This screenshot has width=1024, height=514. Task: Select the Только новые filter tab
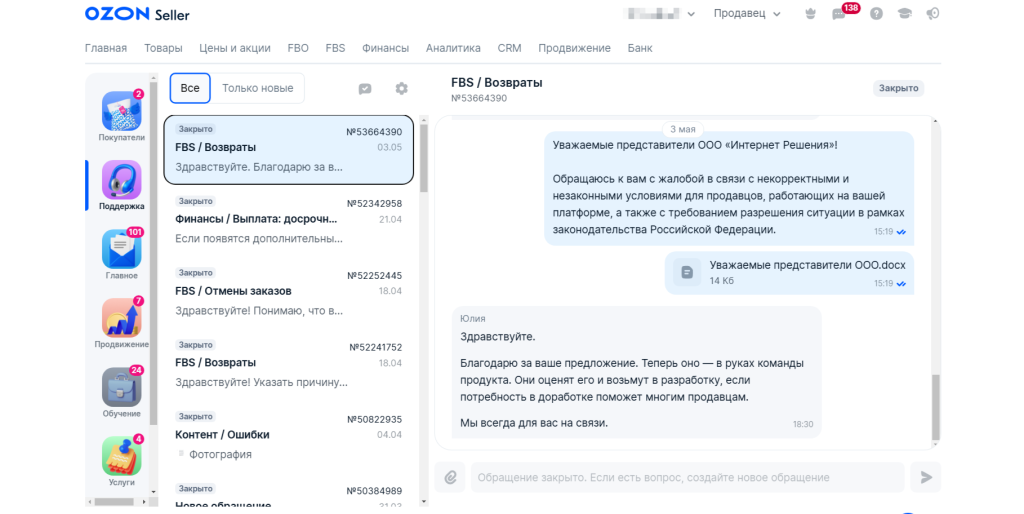point(258,88)
